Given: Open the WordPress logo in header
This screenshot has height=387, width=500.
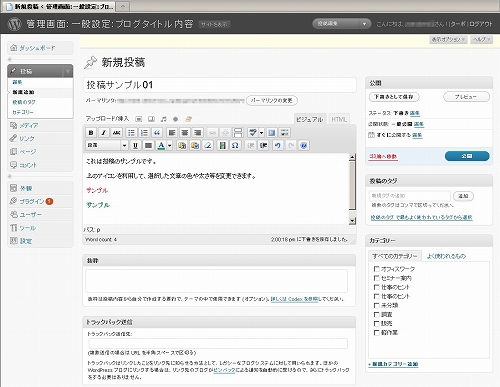Looking at the screenshot, I should click(14, 24).
